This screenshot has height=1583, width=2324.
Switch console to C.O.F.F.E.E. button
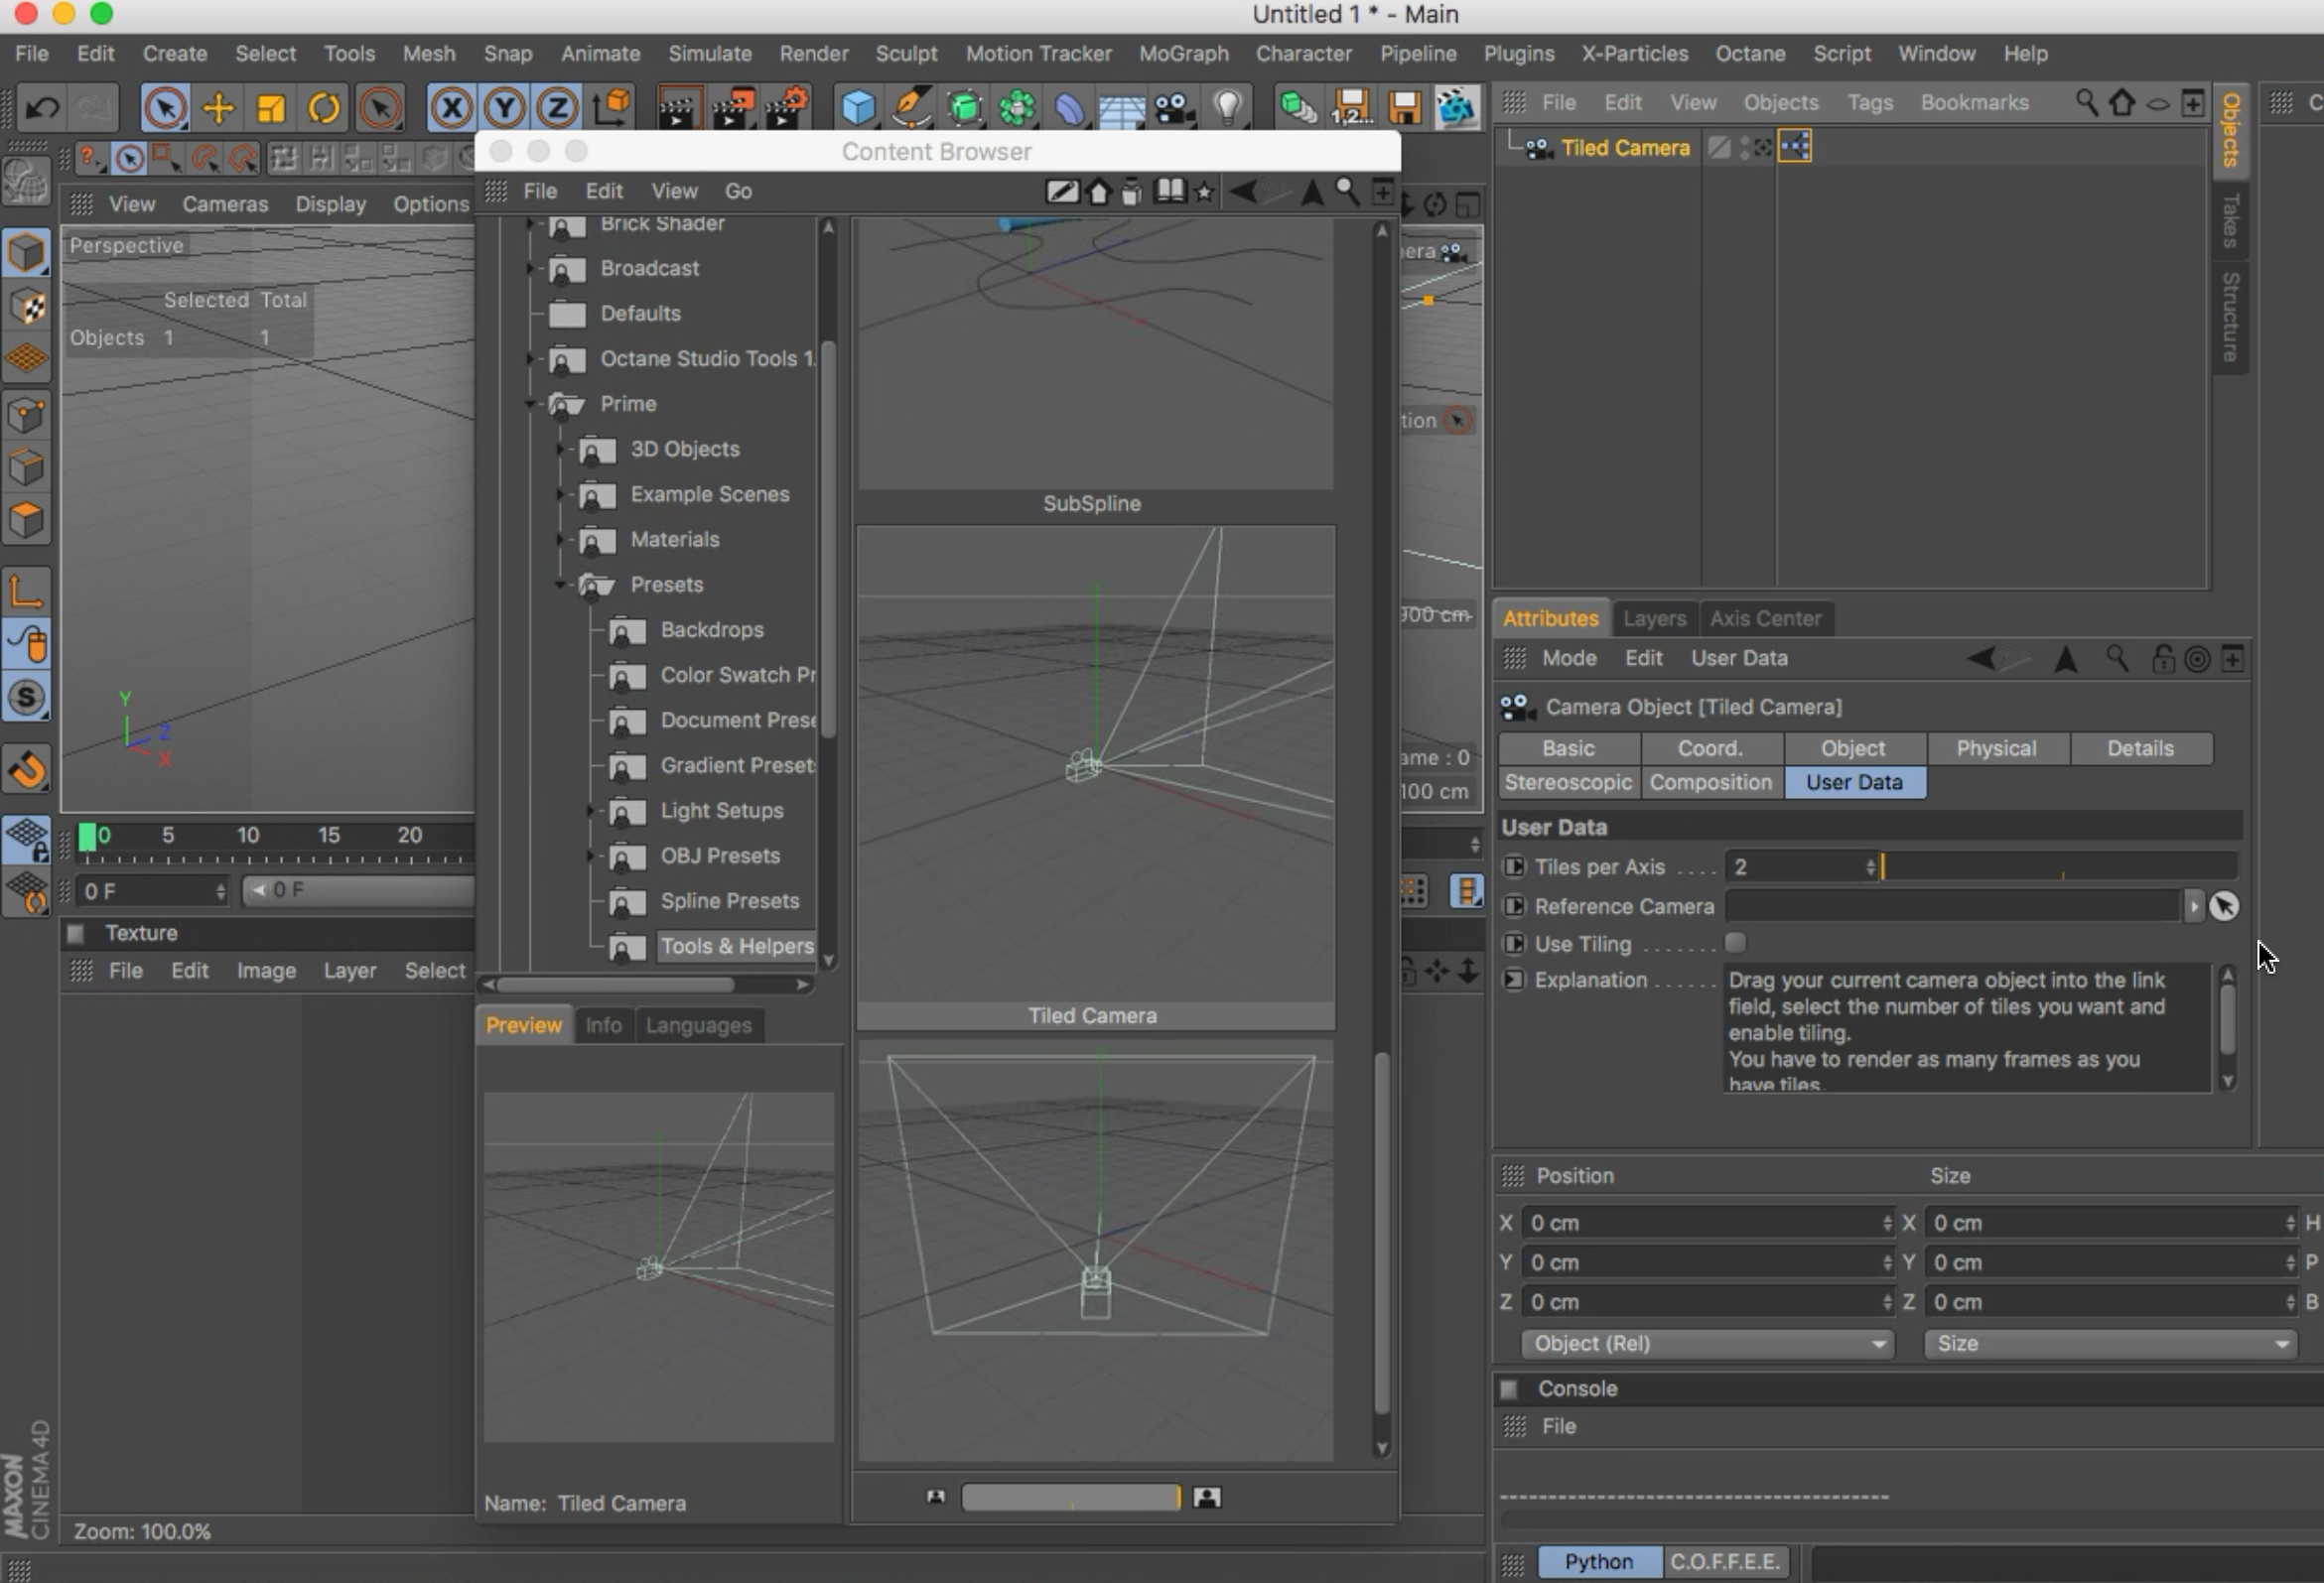1724,1561
